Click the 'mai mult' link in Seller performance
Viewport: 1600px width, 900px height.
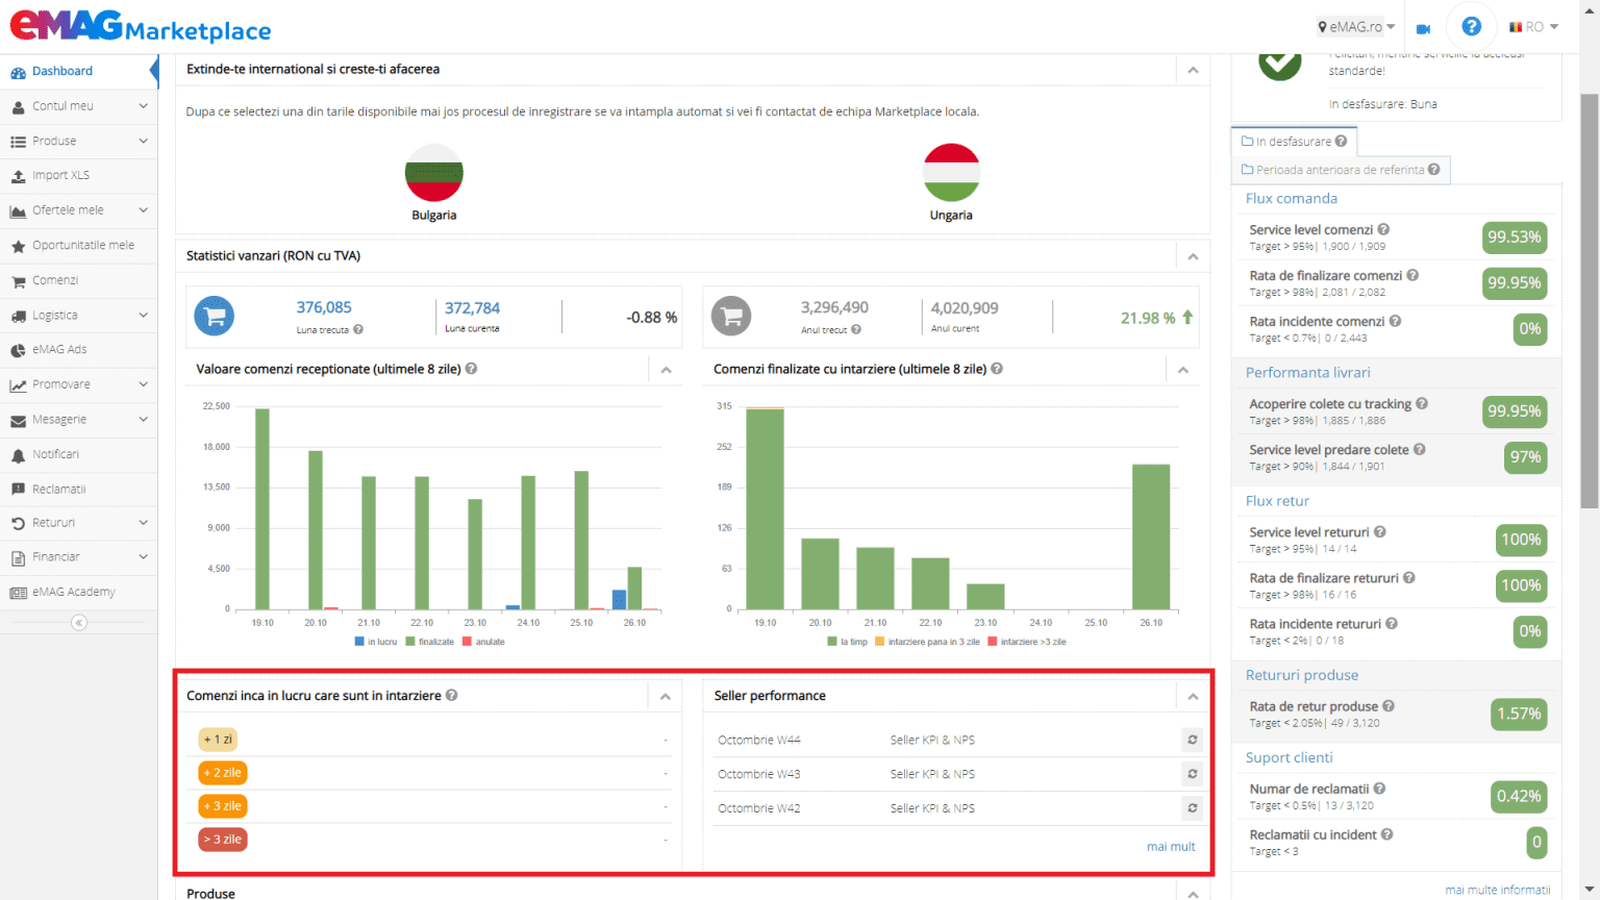point(1170,847)
